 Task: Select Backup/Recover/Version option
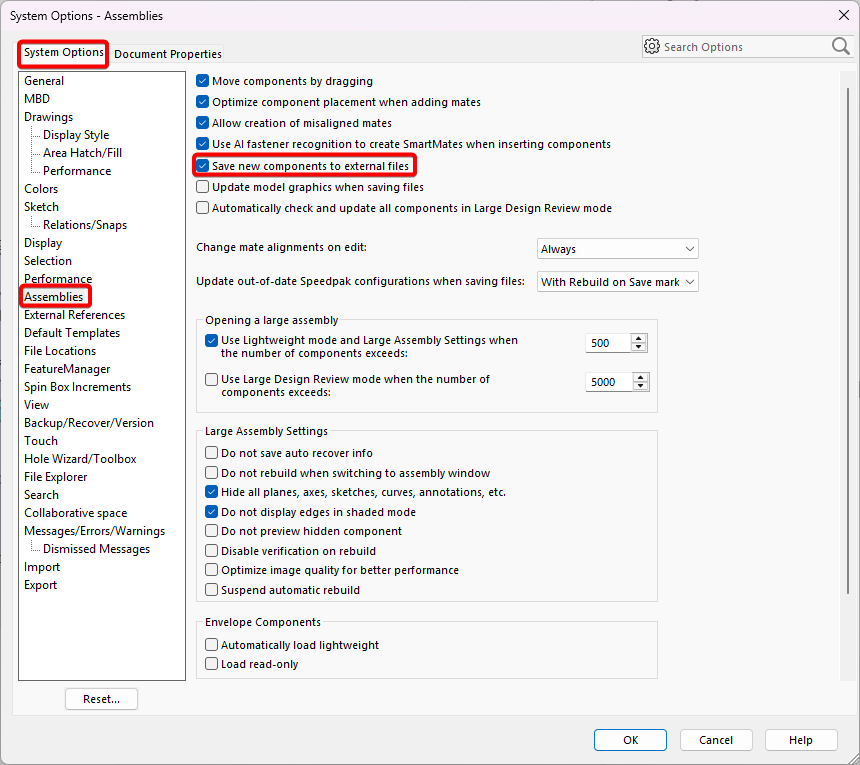click(89, 423)
